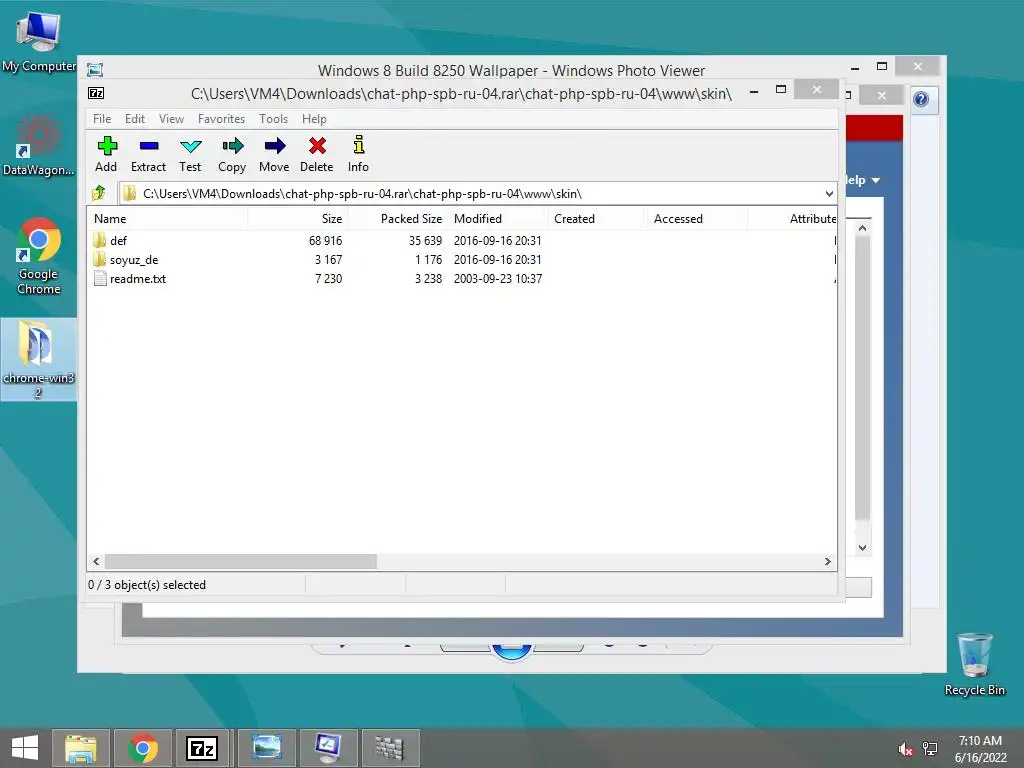
Task: Expand the address path dropdown arrow
Action: [829, 193]
